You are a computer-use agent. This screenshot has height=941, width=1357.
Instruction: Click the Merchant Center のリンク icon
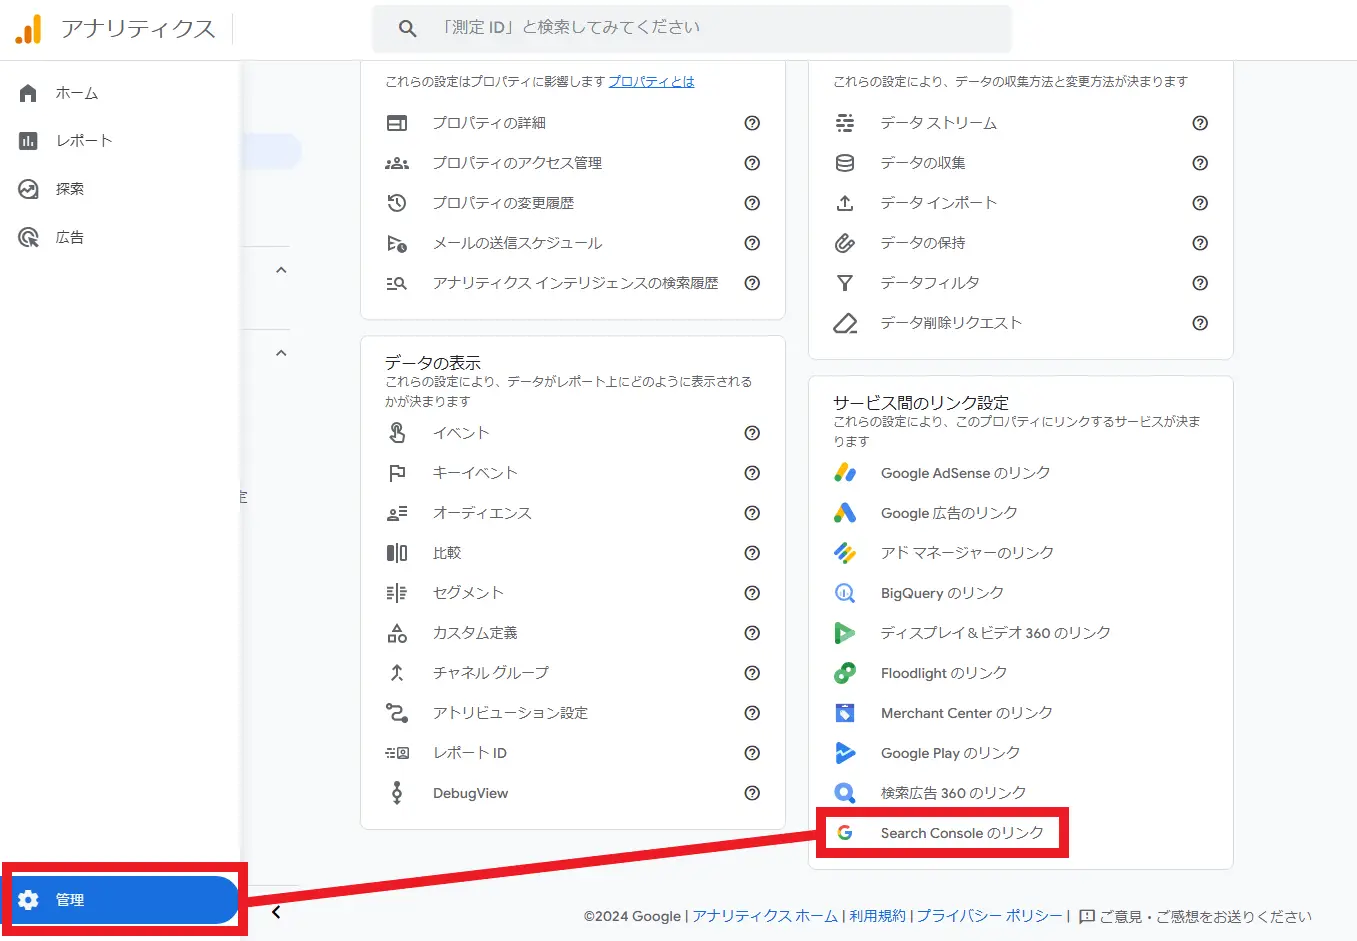845,713
